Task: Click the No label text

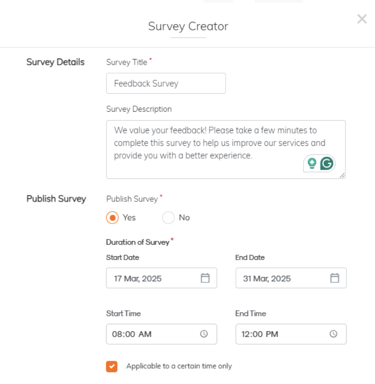Action: [x=184, y=218]
